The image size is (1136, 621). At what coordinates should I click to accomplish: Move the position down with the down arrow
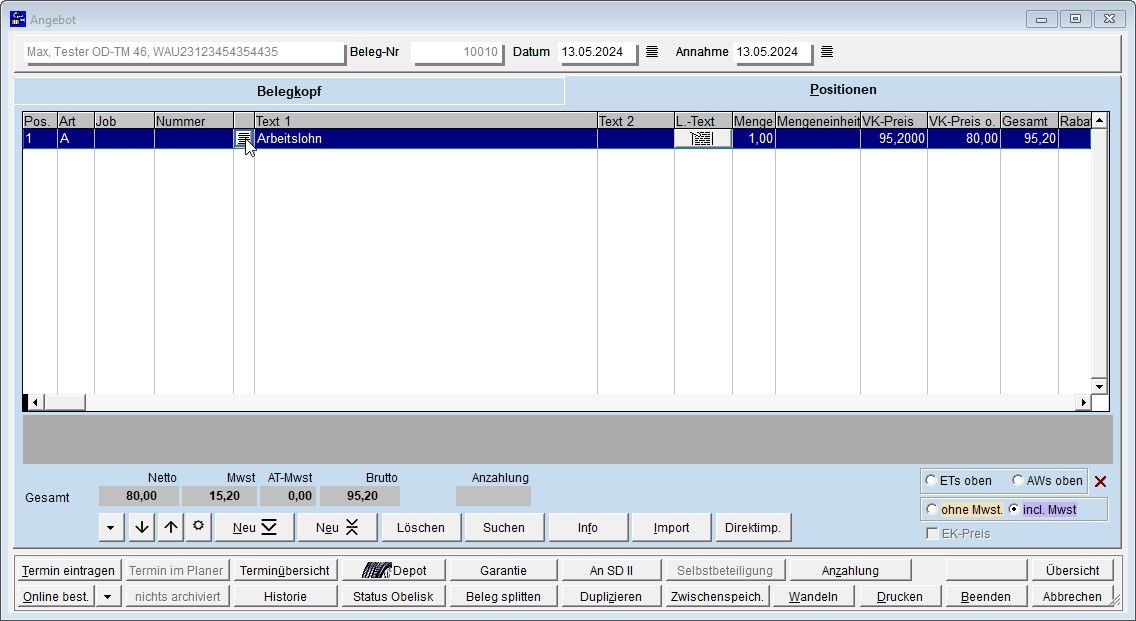[x=142, y=528]
